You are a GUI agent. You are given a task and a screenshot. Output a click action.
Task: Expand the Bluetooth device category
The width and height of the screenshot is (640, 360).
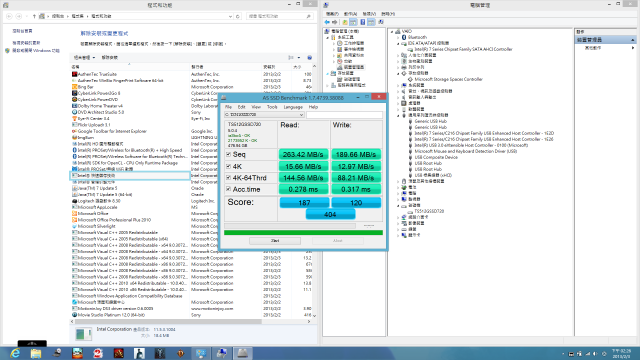click(x=398, y=37)
